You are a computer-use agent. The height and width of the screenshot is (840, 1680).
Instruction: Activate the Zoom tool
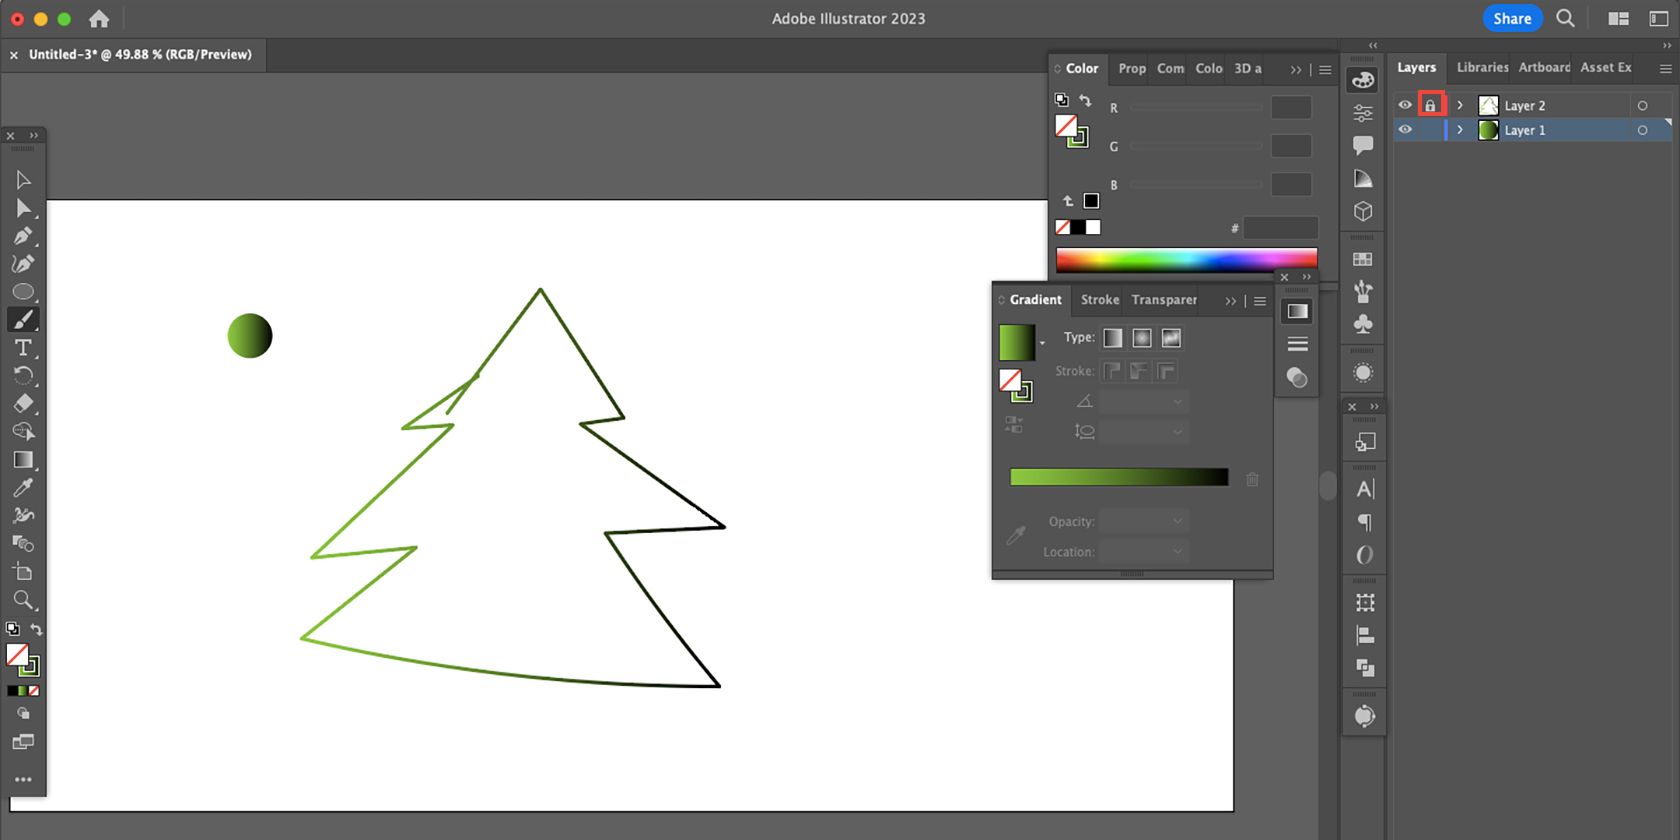[x=22, y=600]
